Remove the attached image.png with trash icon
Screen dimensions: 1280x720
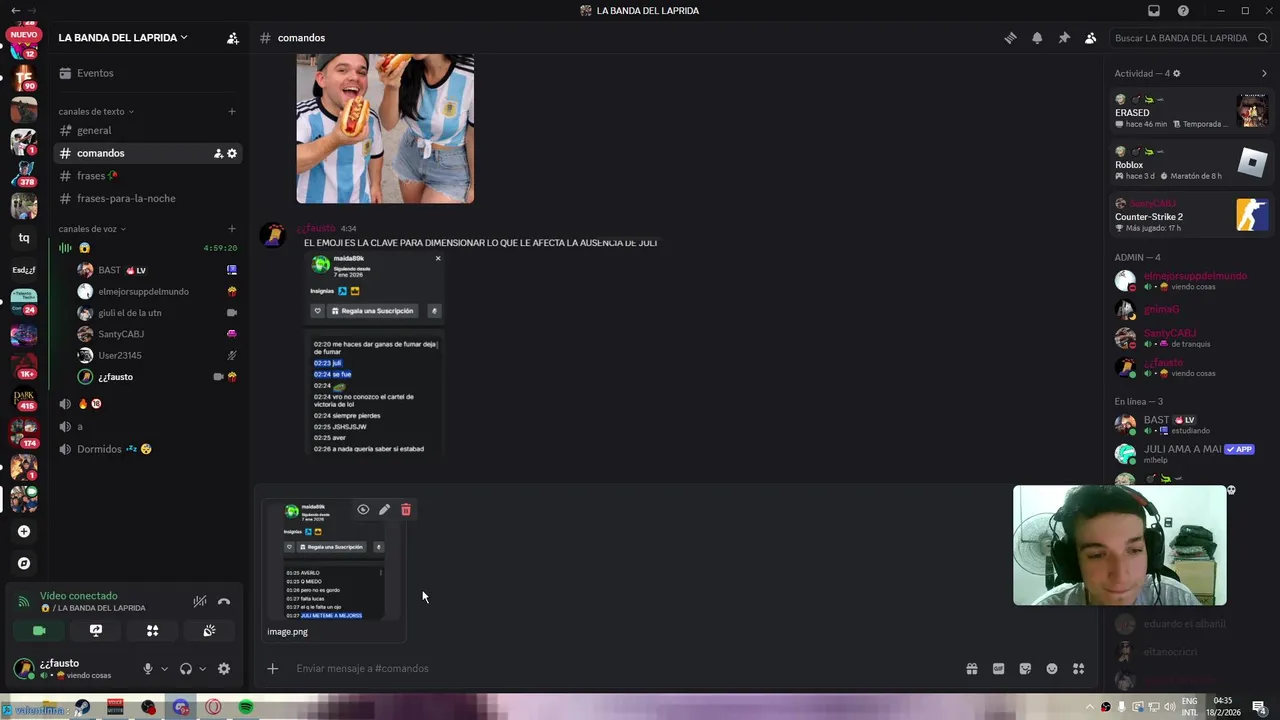coord(406,510)
